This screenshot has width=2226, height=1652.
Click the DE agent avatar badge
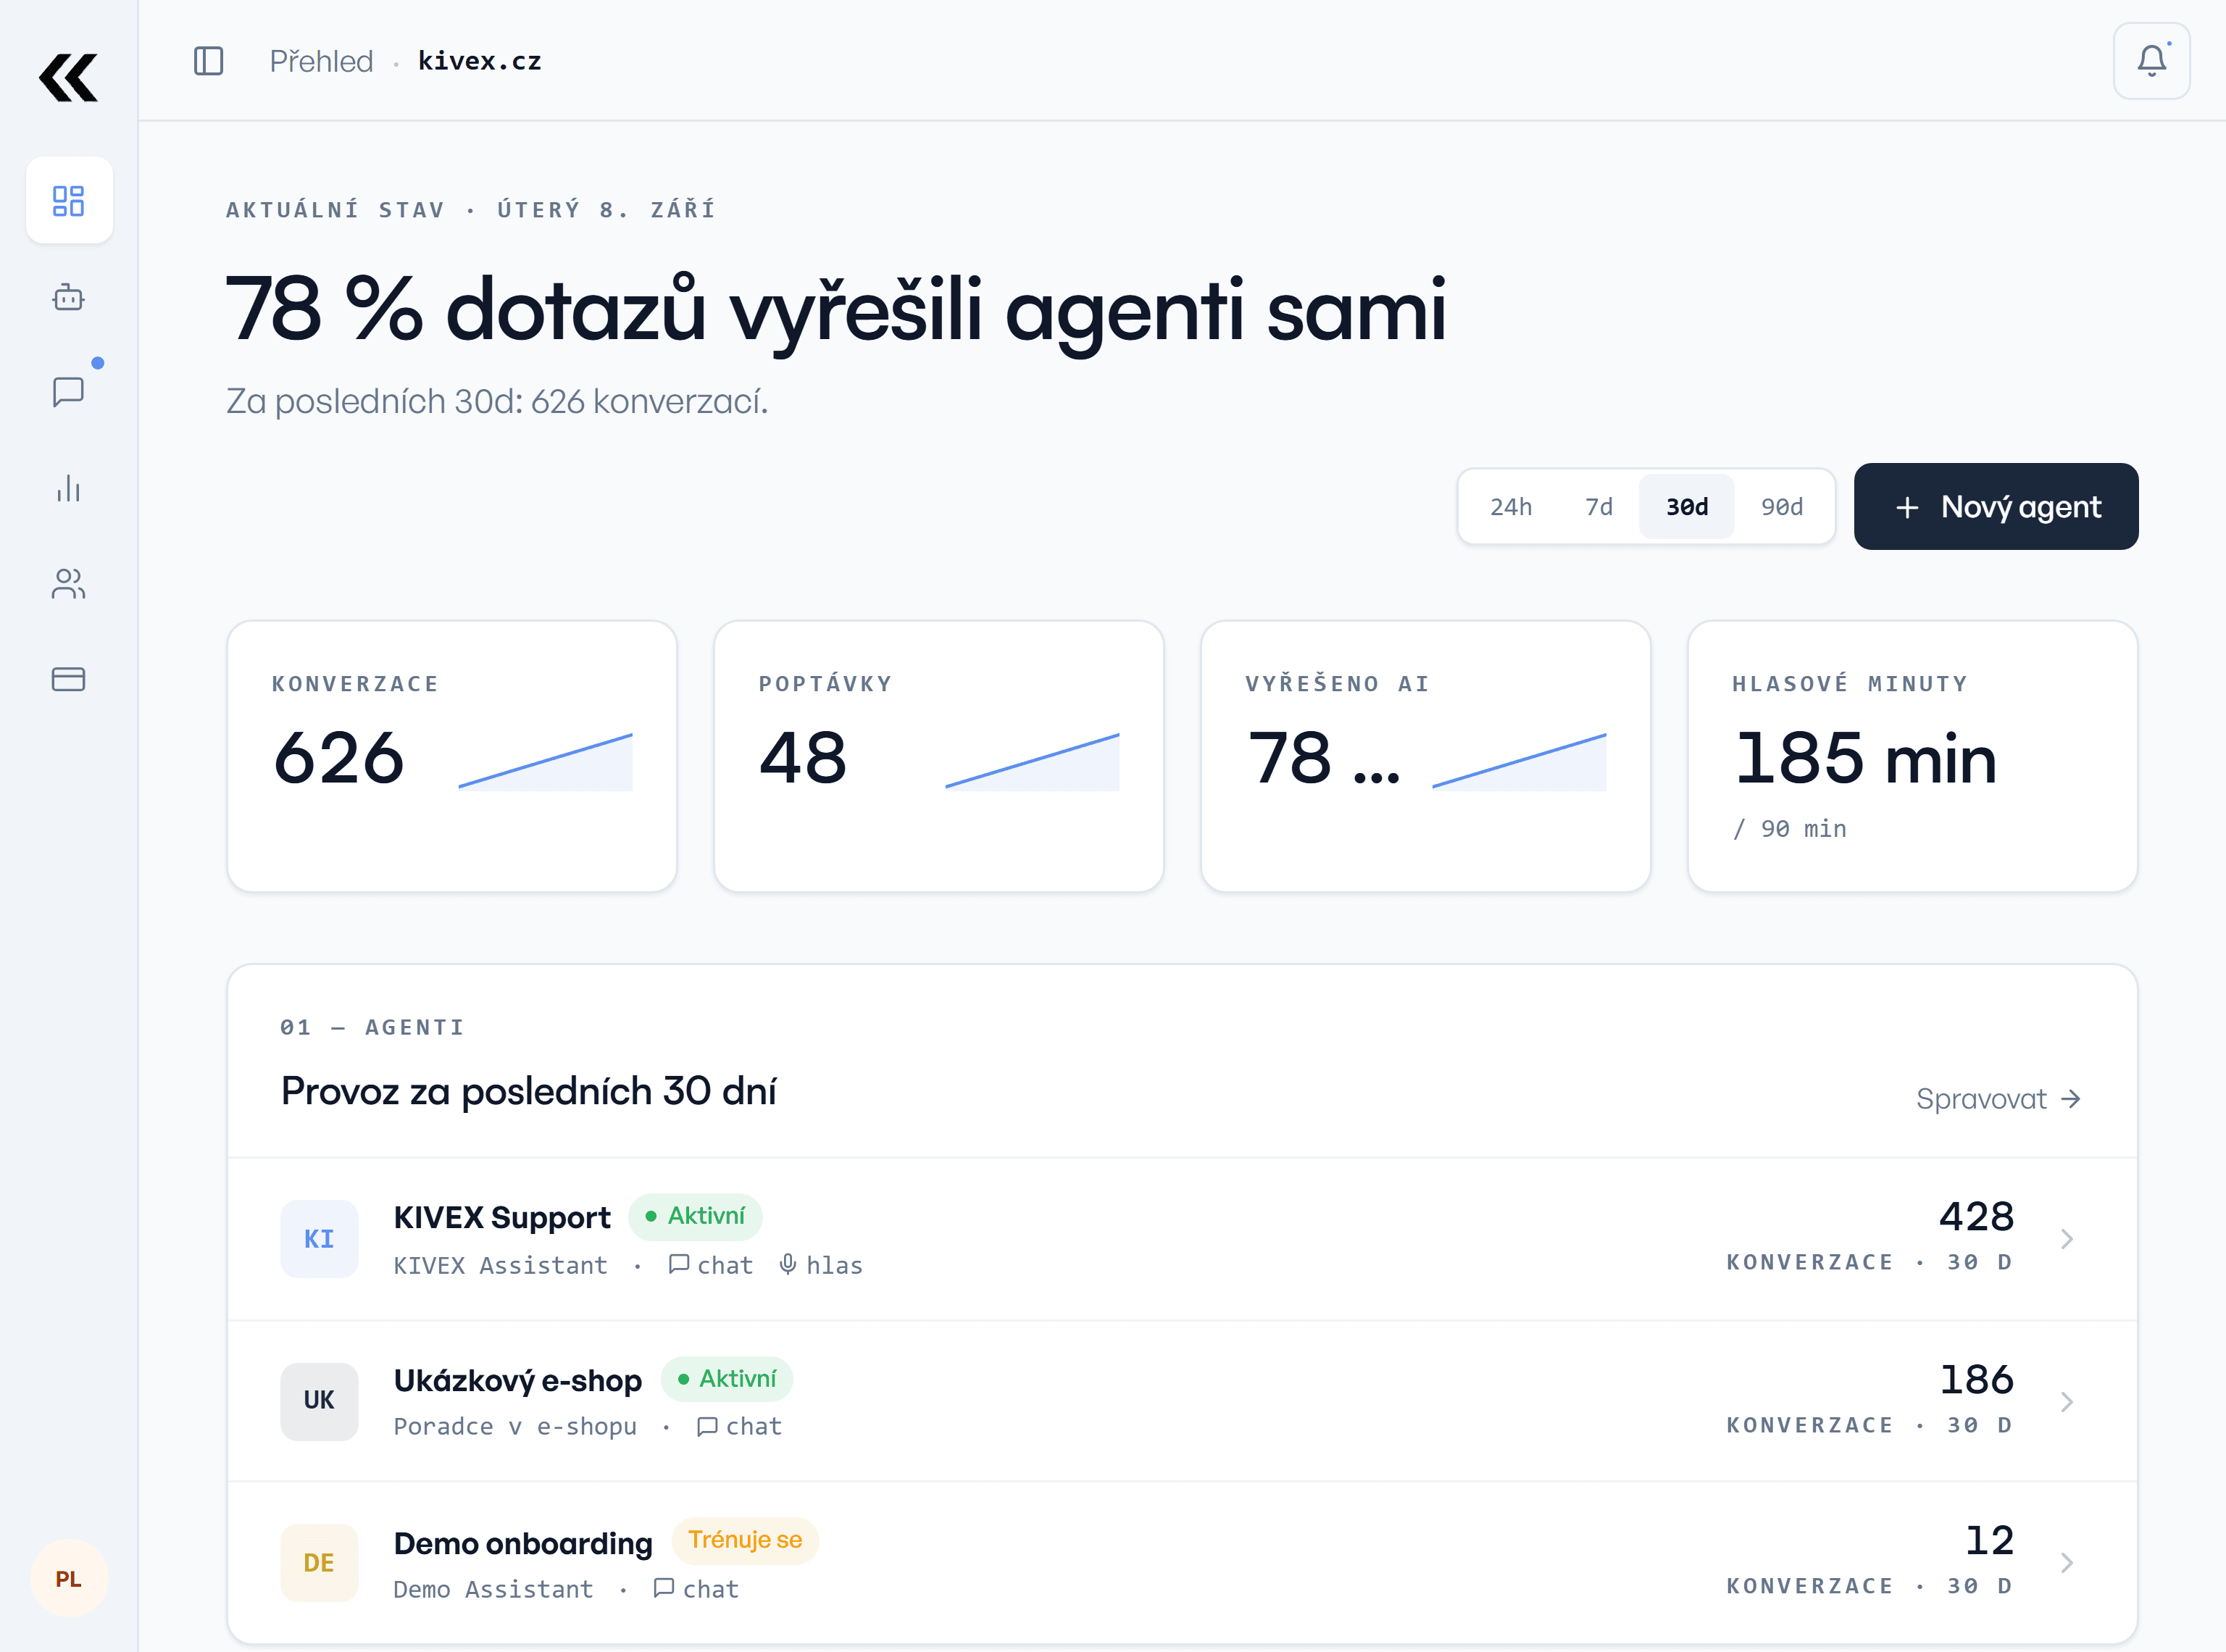pos(319,1563)
